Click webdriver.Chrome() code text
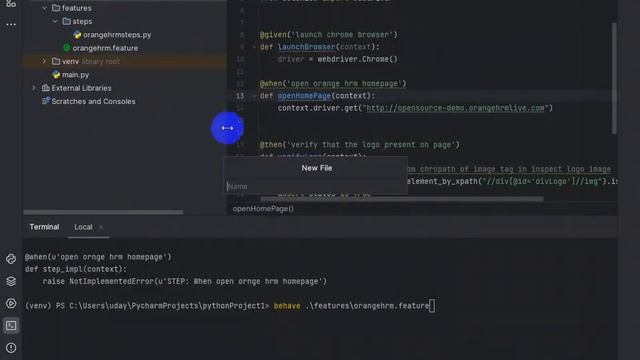The height and width of the screenshot is (360, 640). (357, 59)
